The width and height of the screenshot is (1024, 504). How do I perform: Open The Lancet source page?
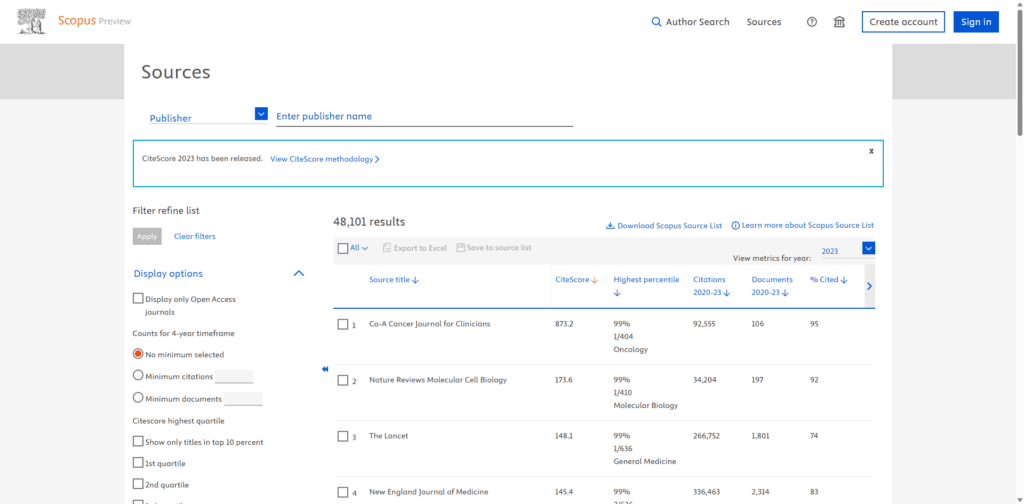click(x=389, y=436)
